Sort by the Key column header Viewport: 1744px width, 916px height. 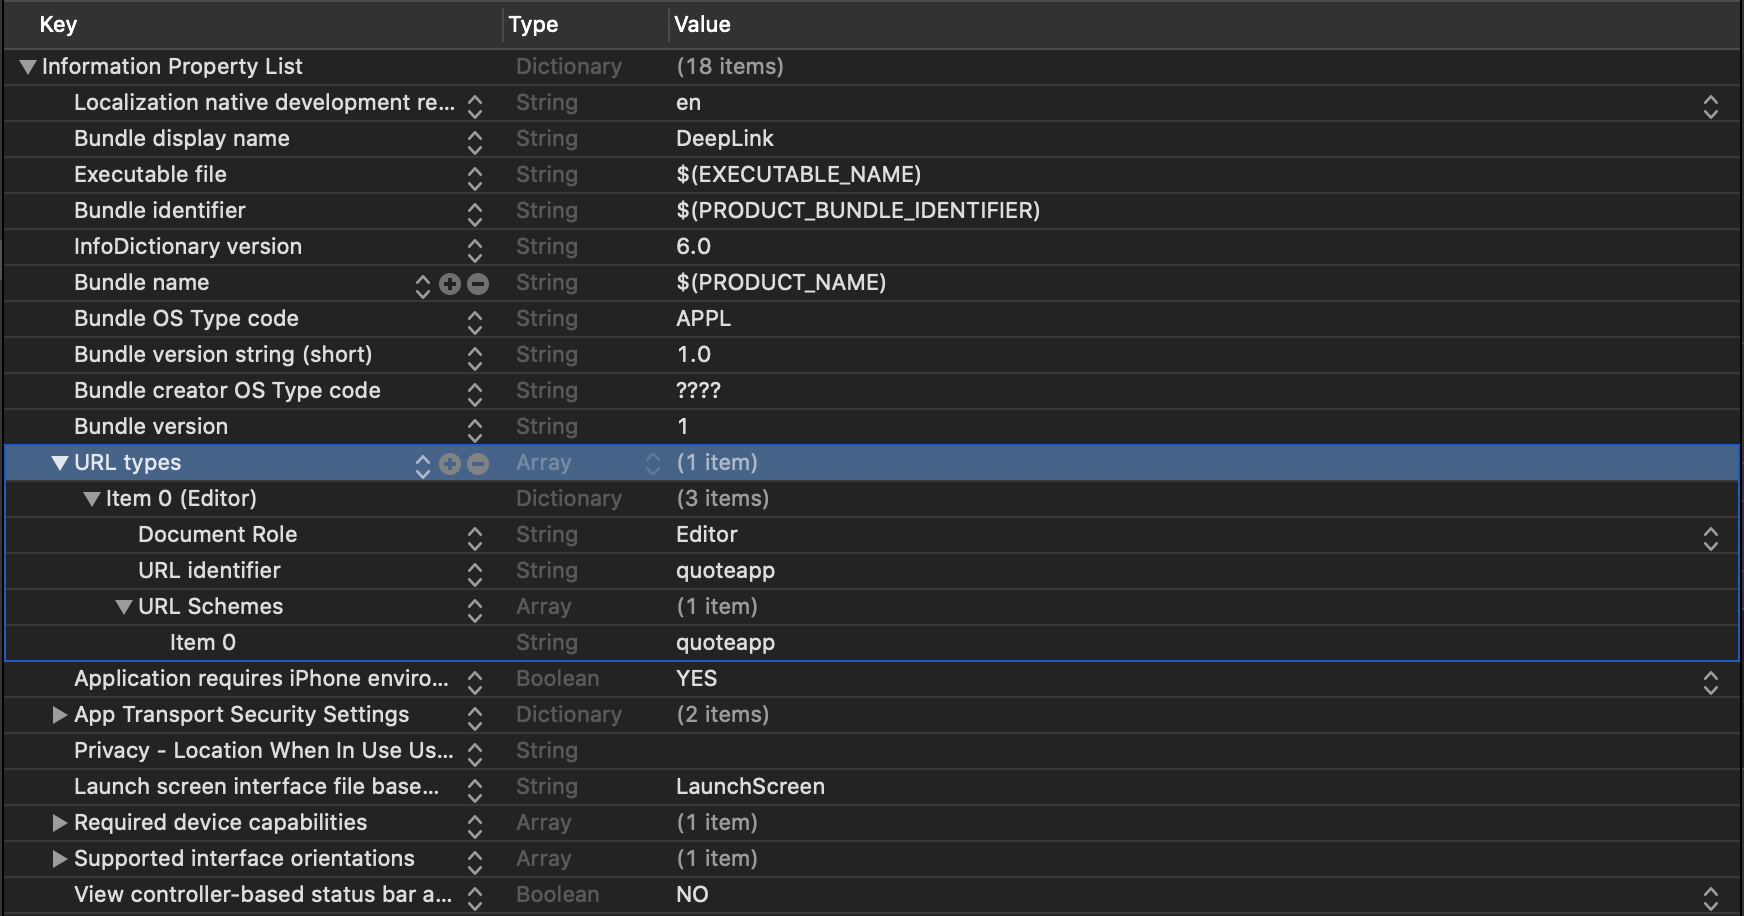[x=58, y=25]
